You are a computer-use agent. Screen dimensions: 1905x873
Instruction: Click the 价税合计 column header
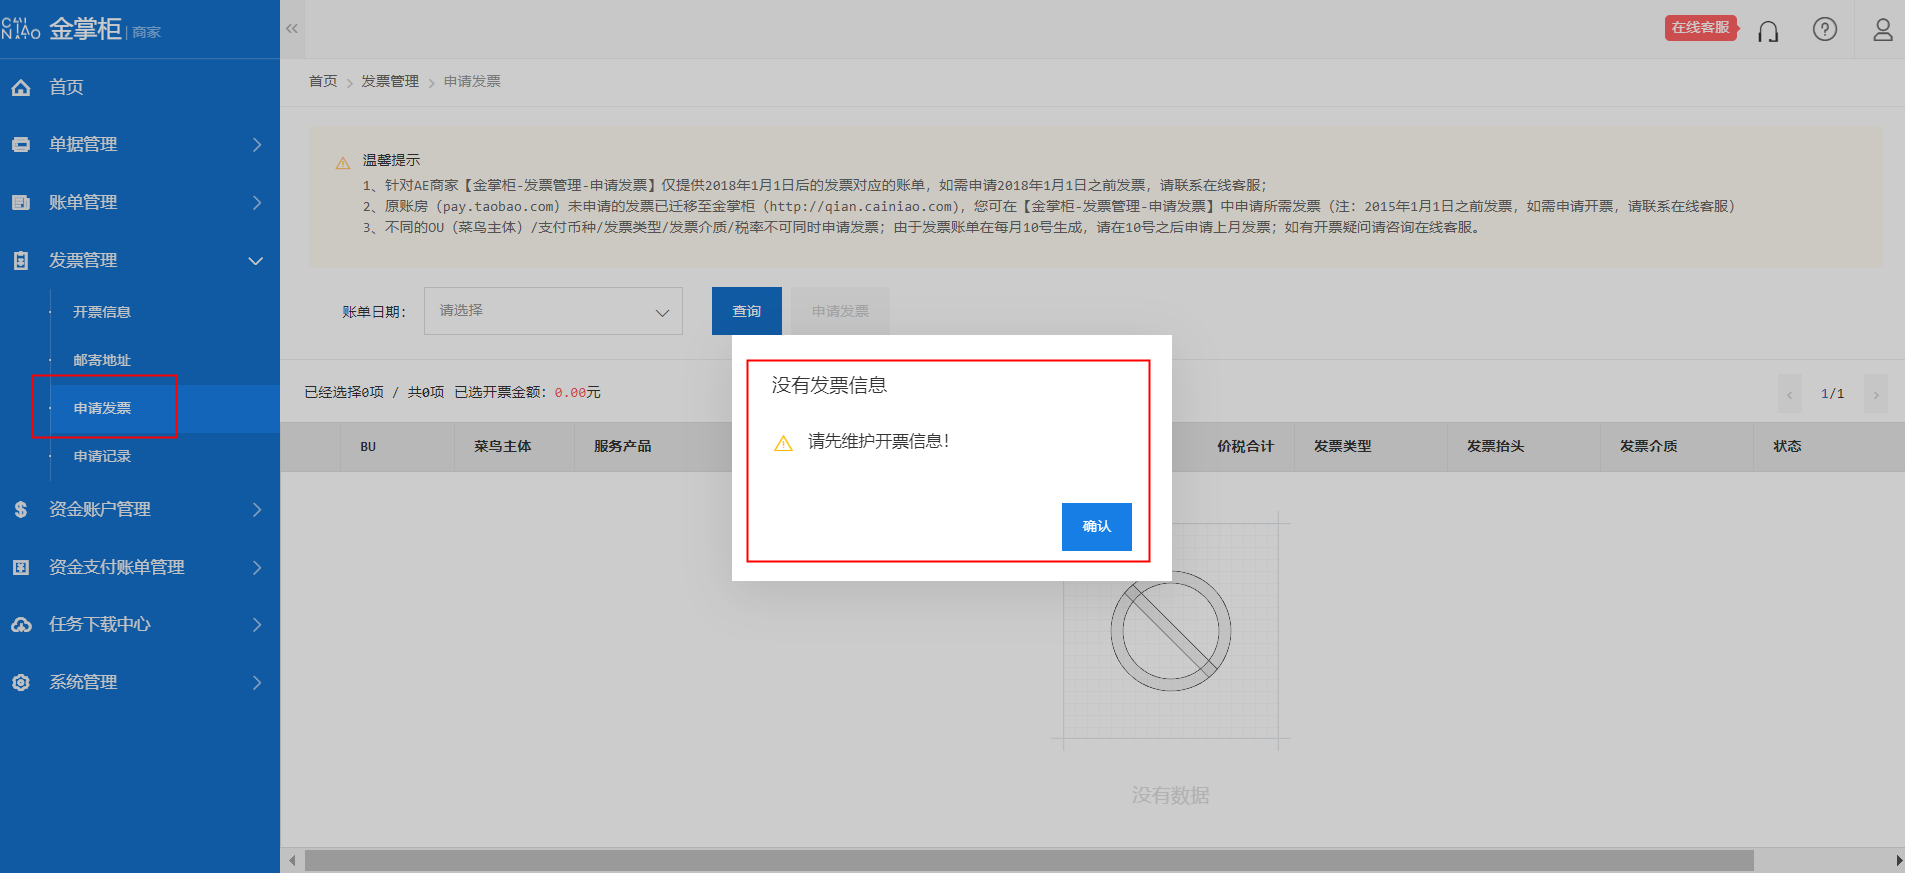pos(1246,446)
